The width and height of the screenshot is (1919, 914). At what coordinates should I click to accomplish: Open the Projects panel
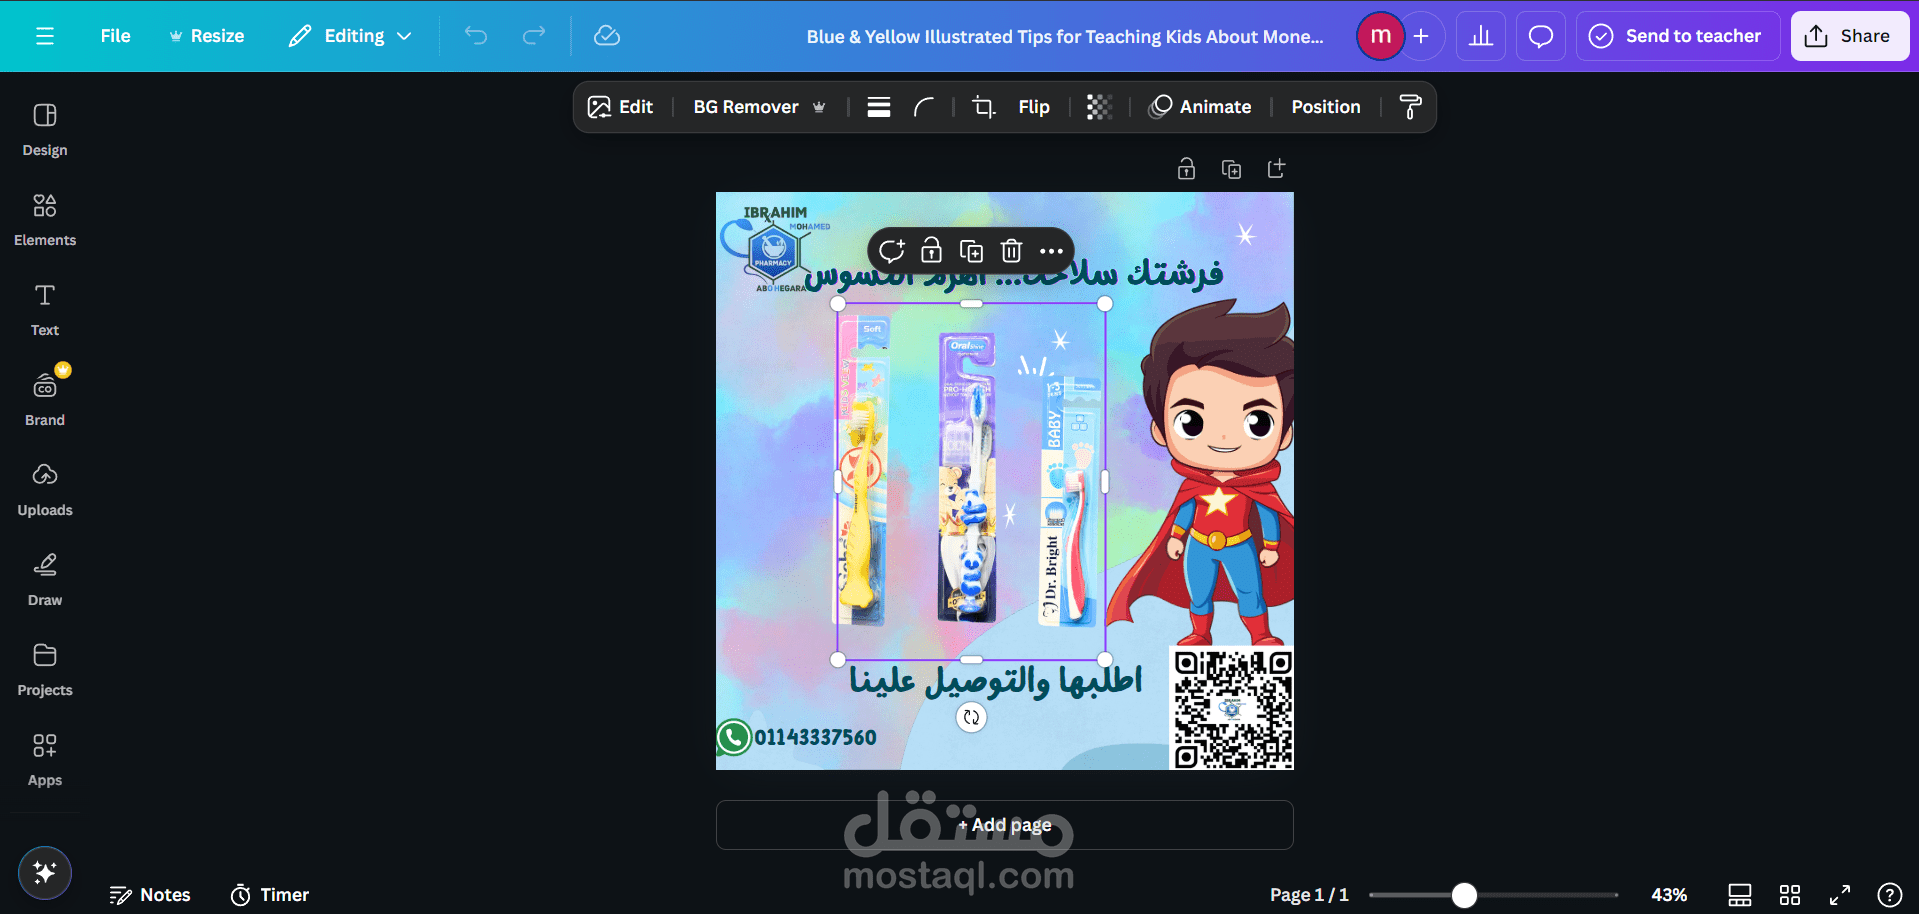[x=45, y=670]
